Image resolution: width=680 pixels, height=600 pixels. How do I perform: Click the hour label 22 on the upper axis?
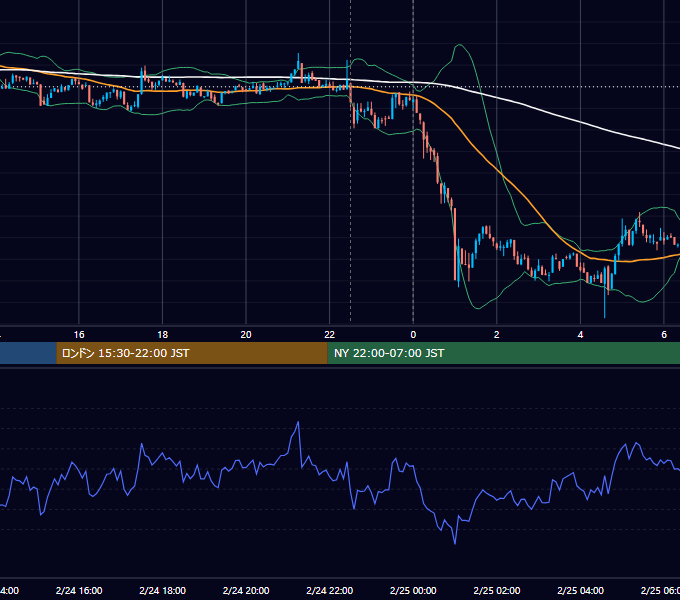330,335
